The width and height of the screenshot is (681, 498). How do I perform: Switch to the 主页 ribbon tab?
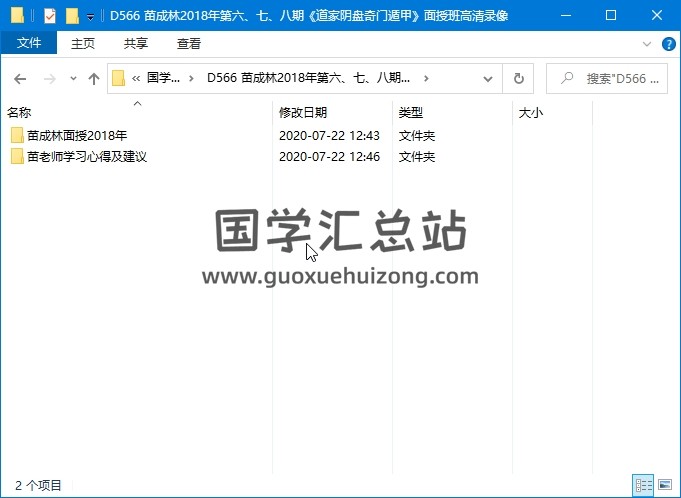coord(83,43)
